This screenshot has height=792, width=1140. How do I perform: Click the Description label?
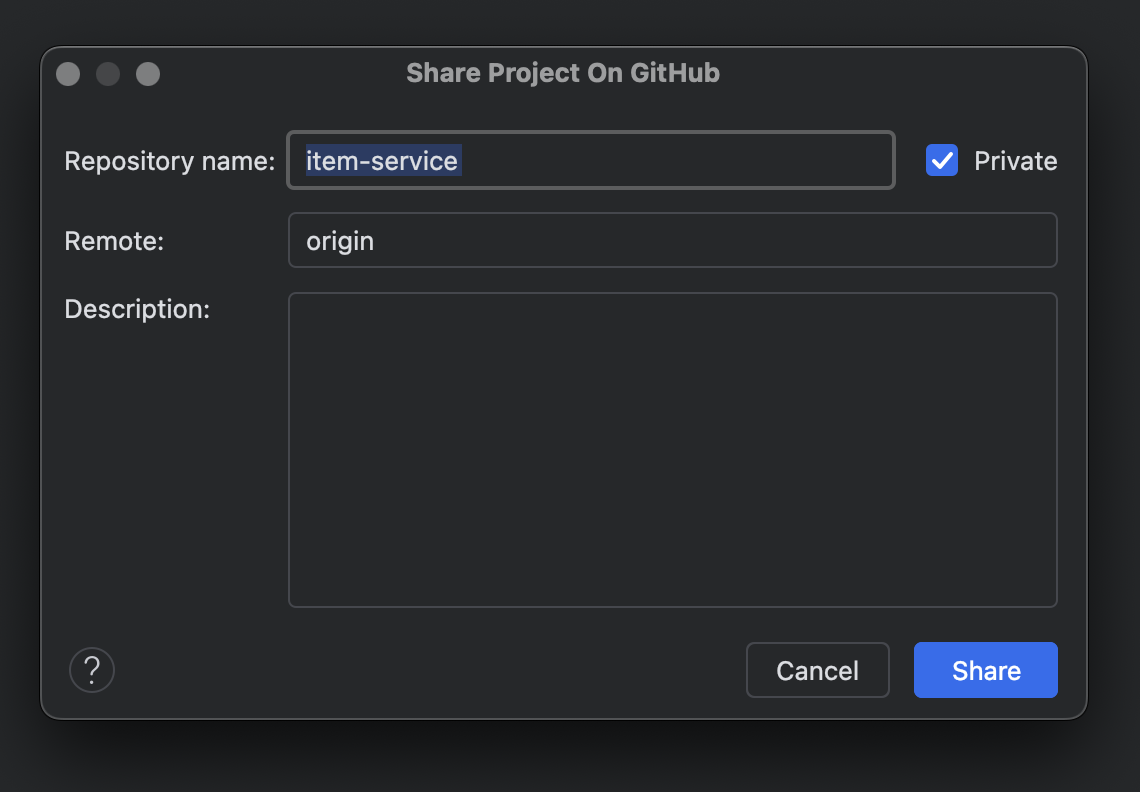pyautogui.click(x=137, y=309)
